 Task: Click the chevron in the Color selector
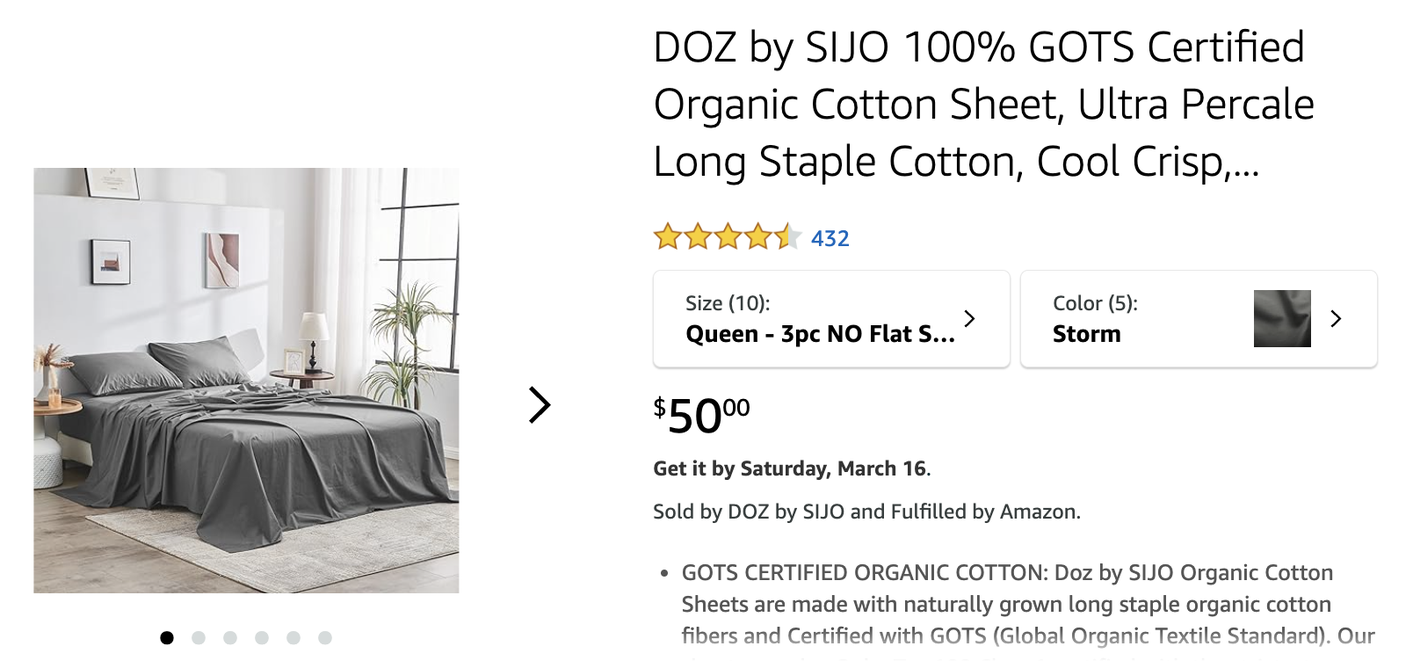pyautogui.click(x=1336, y=319)
